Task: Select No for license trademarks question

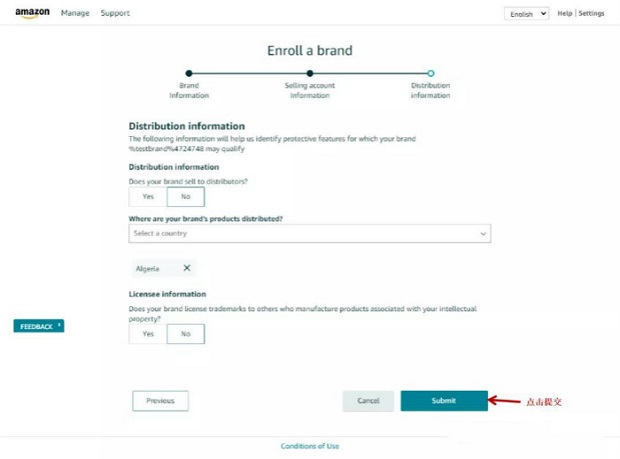Action: click(185, 334)
